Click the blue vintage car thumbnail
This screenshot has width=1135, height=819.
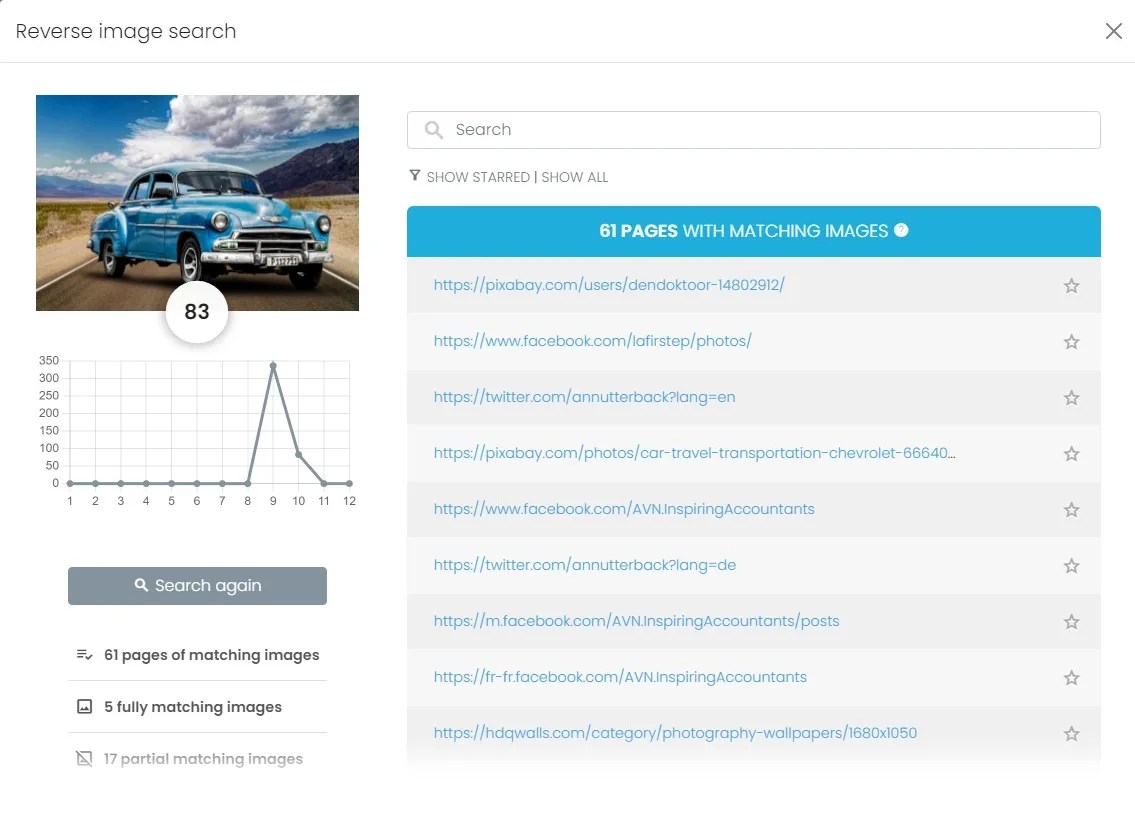[197, 202]
